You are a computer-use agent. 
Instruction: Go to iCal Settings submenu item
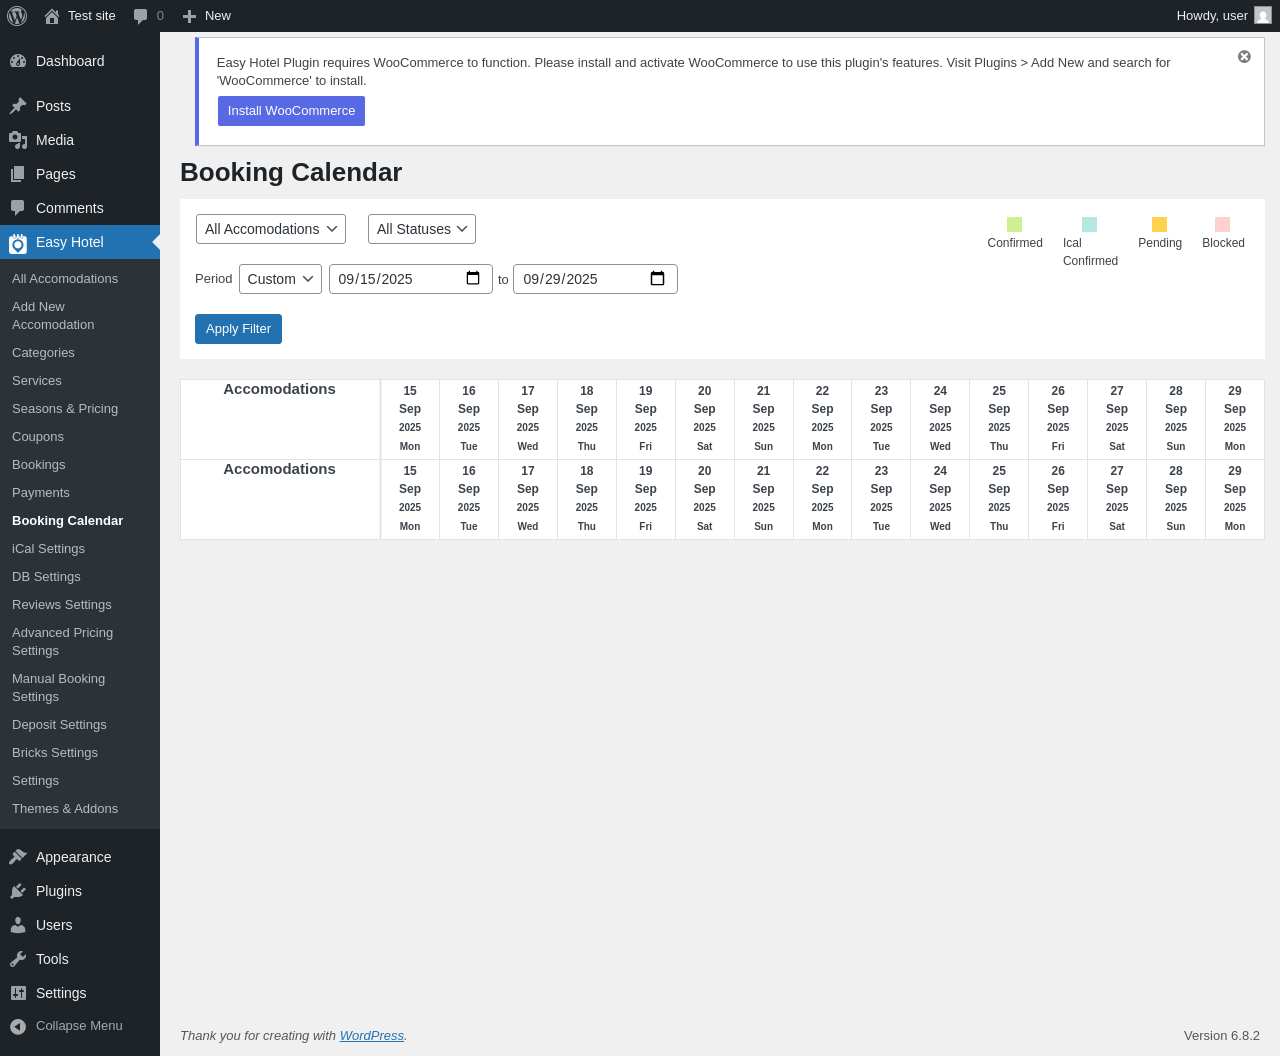pyautogui.click(x=48, y=549)
